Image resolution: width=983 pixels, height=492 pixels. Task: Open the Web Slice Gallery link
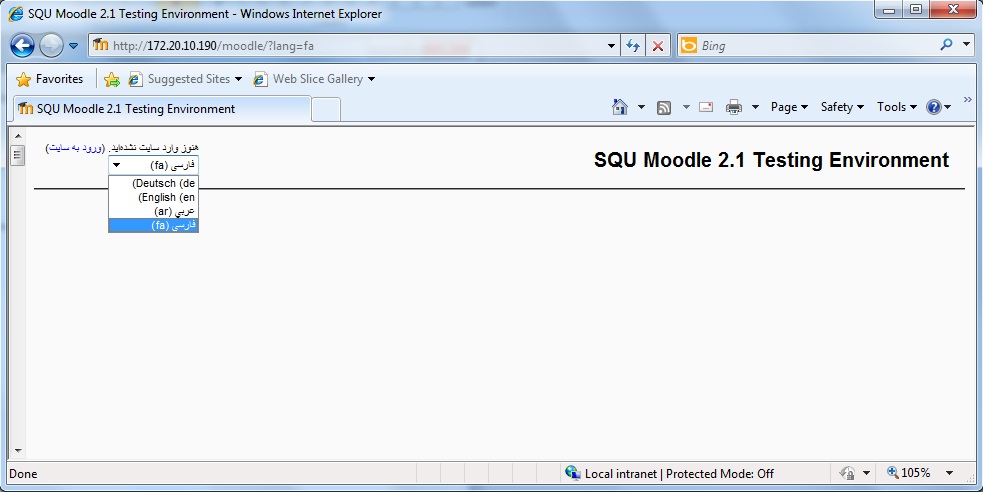pos(314,79)
